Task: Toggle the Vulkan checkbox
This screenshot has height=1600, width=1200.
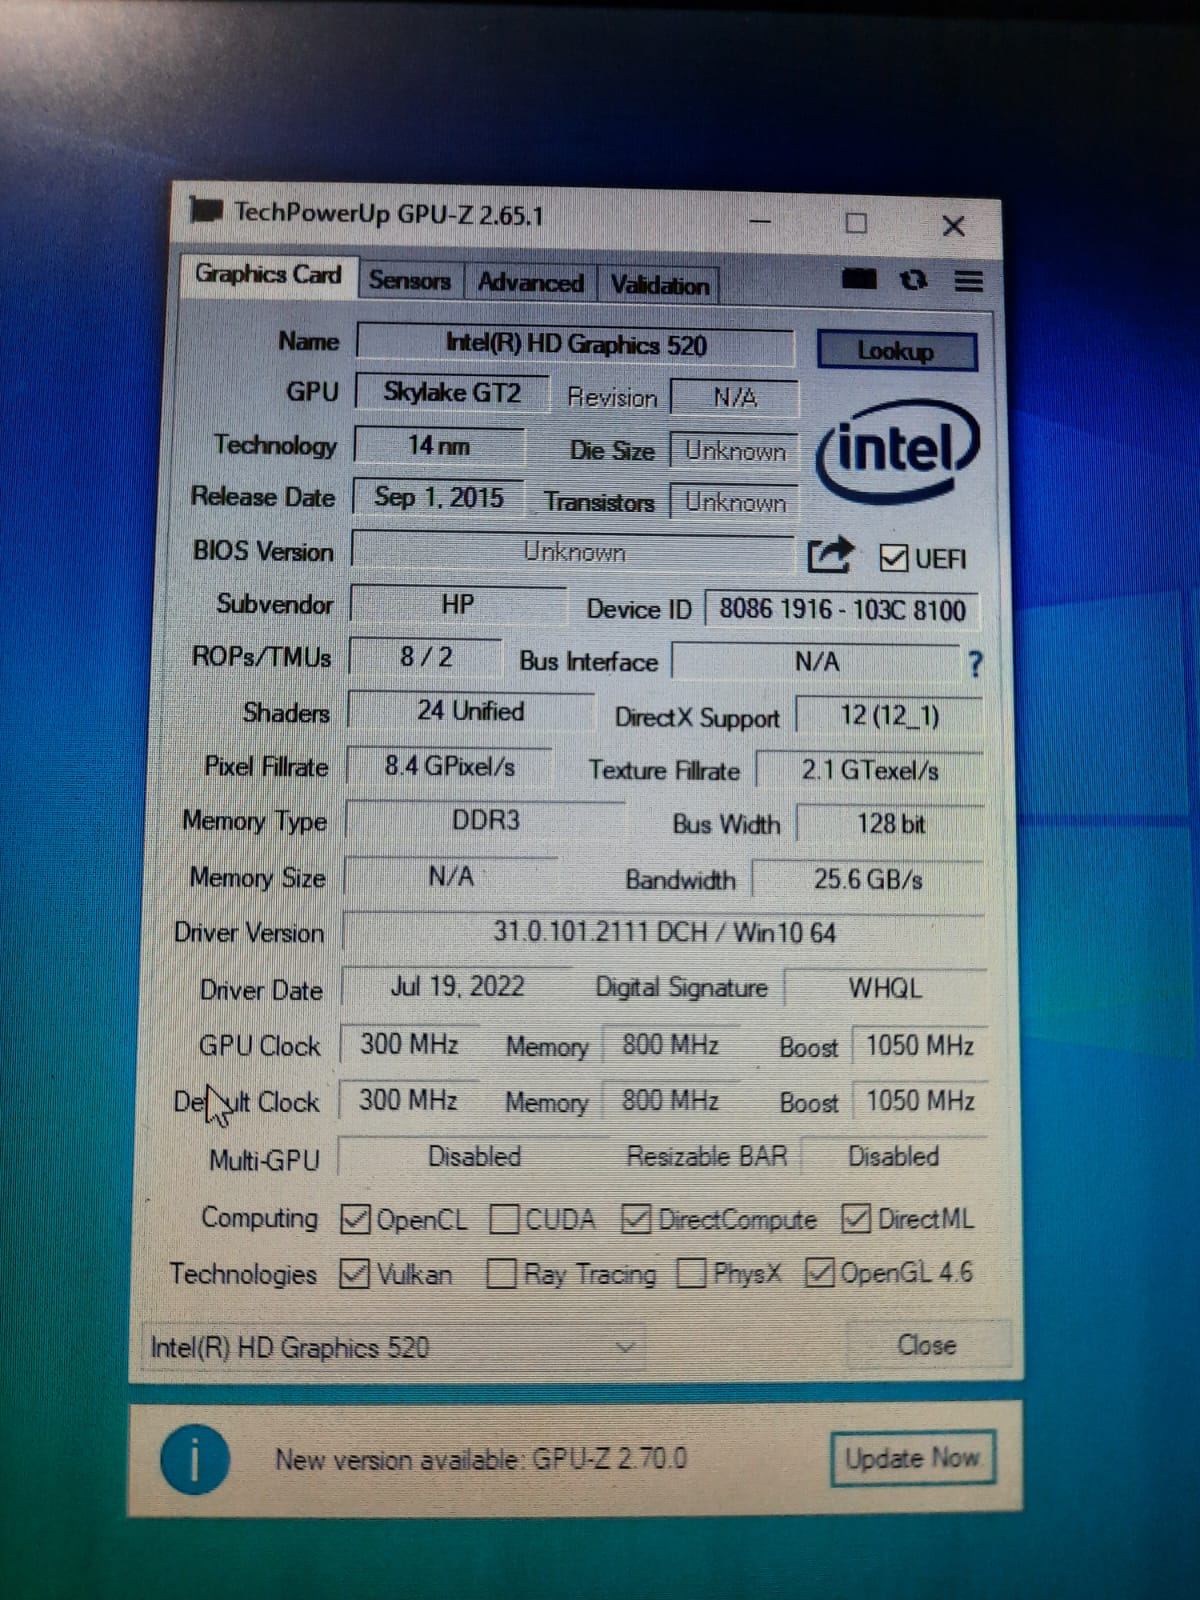Action: point(354,1274)
